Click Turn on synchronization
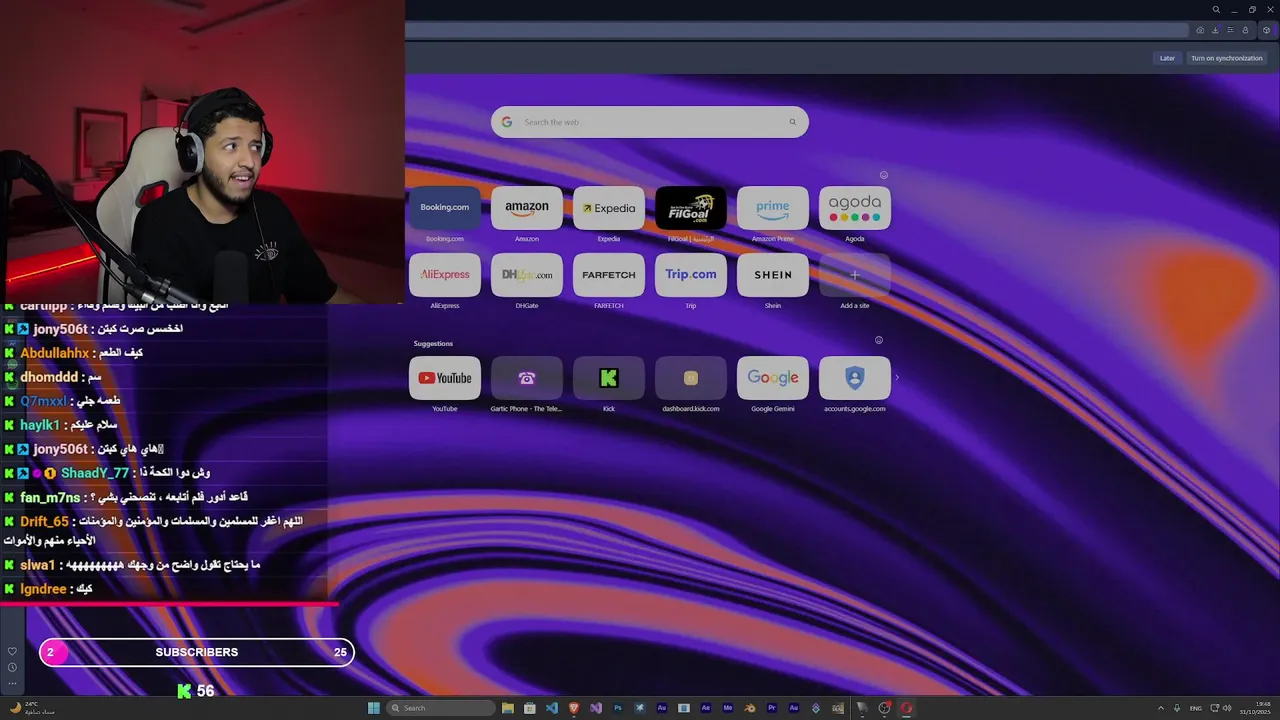Viewport: 1280px width, 720px height. pyautogui.click(x=1226, y=58)
